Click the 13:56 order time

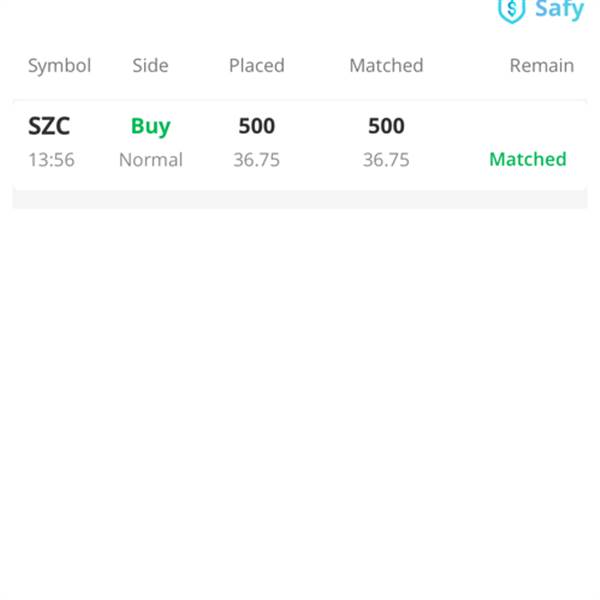point(51,160)
